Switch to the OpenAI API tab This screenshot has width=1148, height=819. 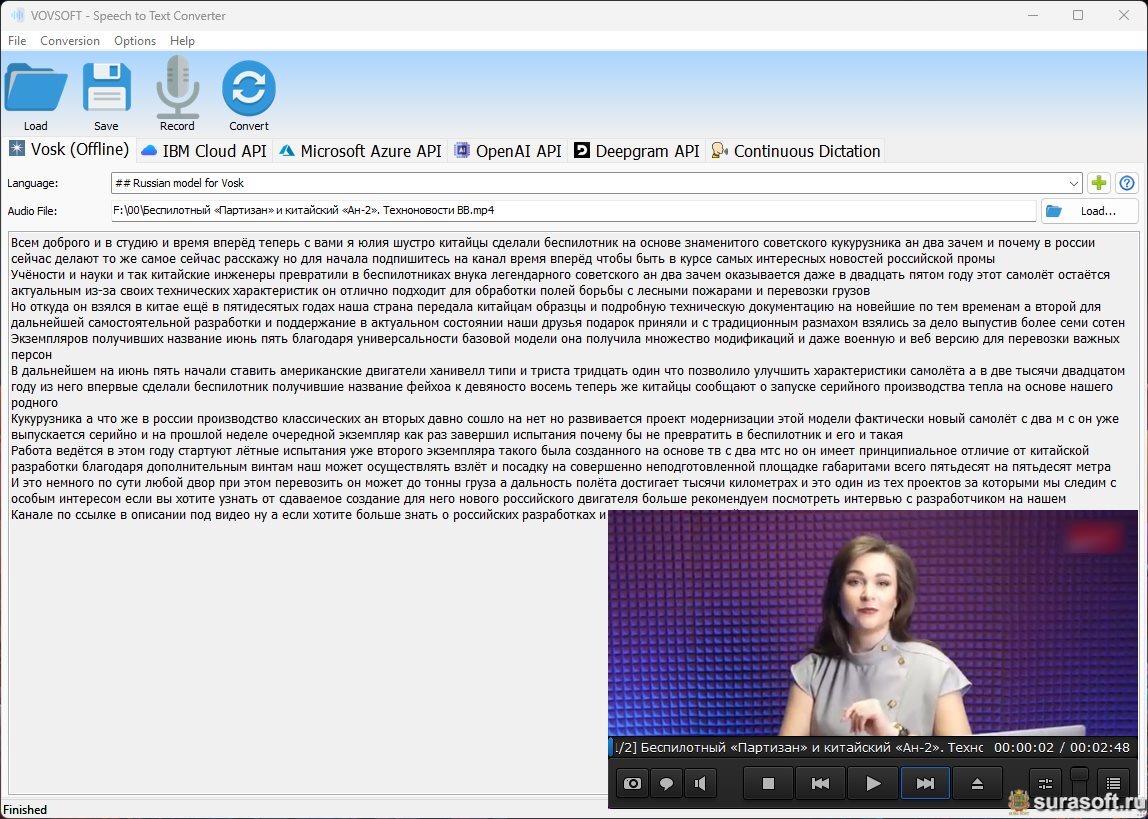pyautogui.click(x=508, y=151)
